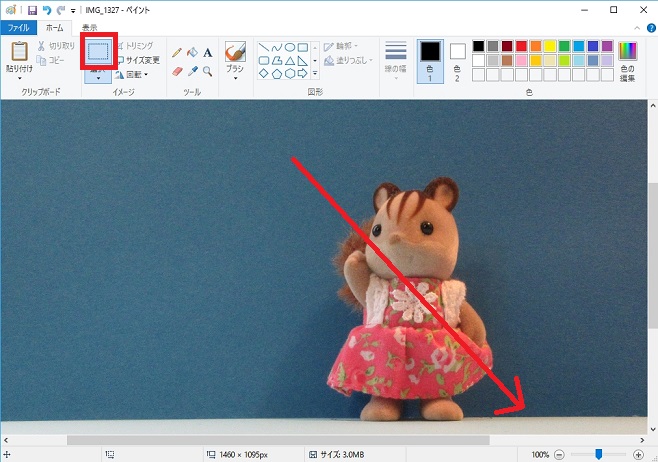Choose the red palette swatch
The image size is (658, 462).
[x=521, y=46]
